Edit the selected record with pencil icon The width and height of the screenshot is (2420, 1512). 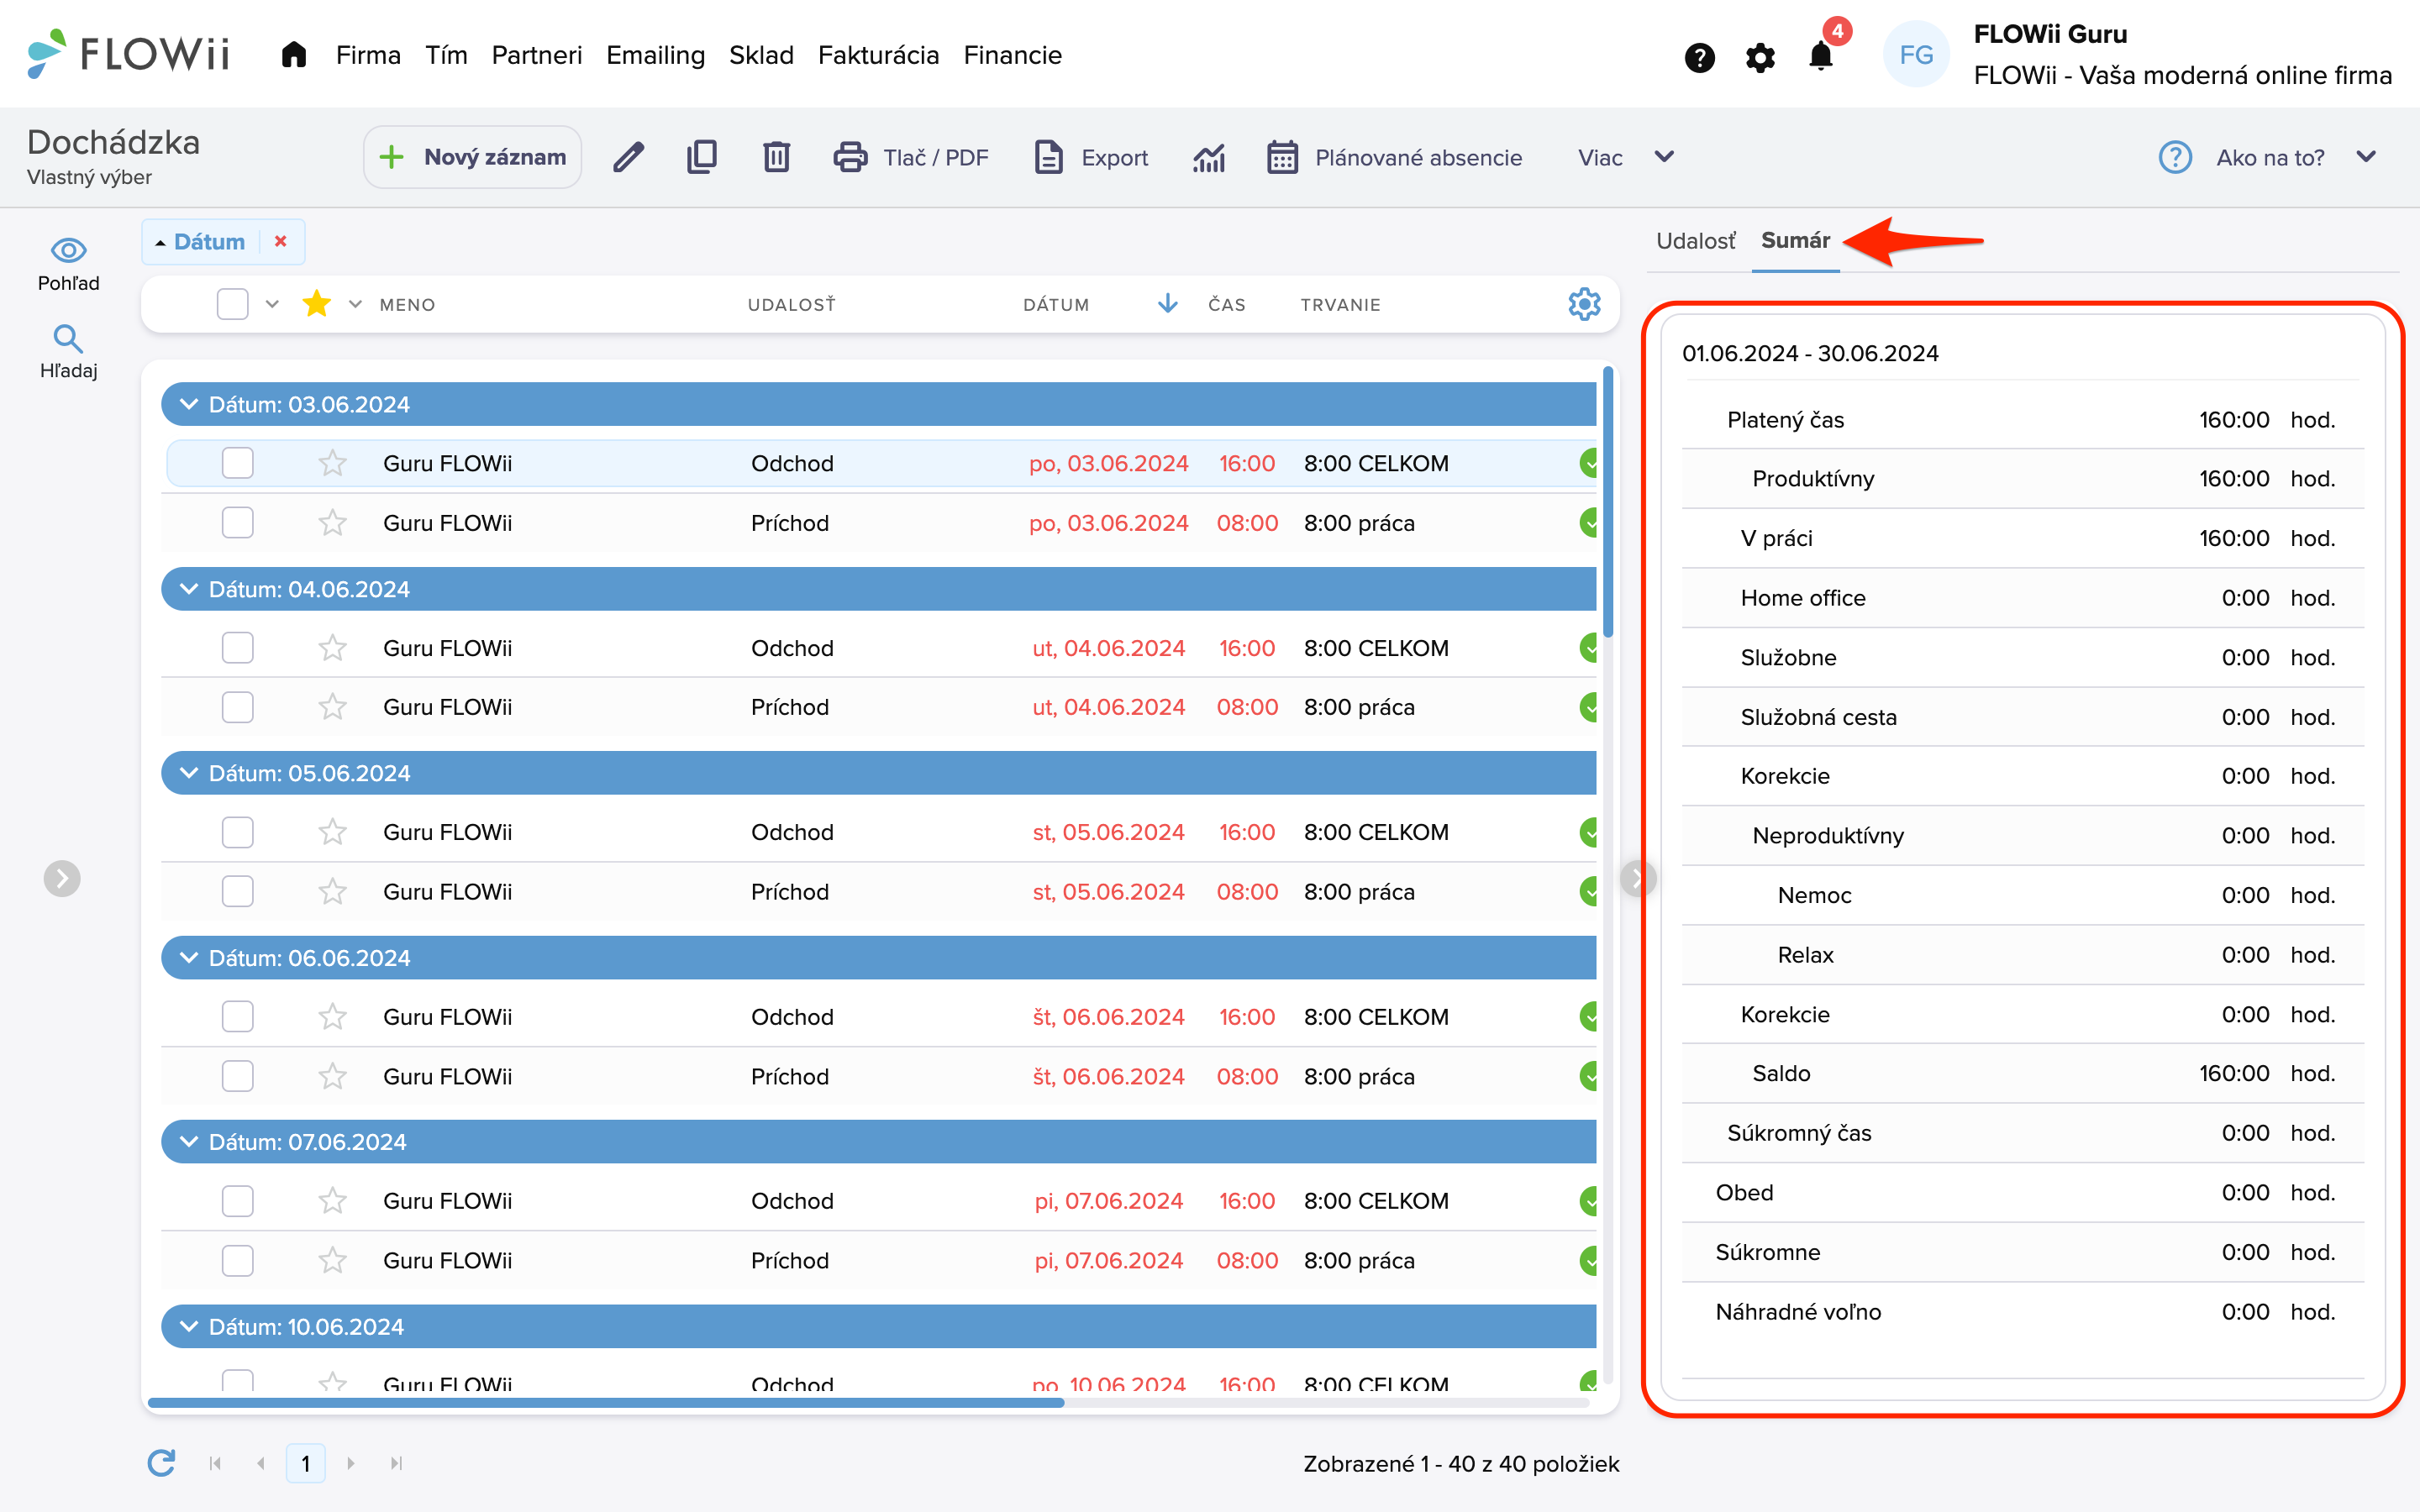point(628,157)
